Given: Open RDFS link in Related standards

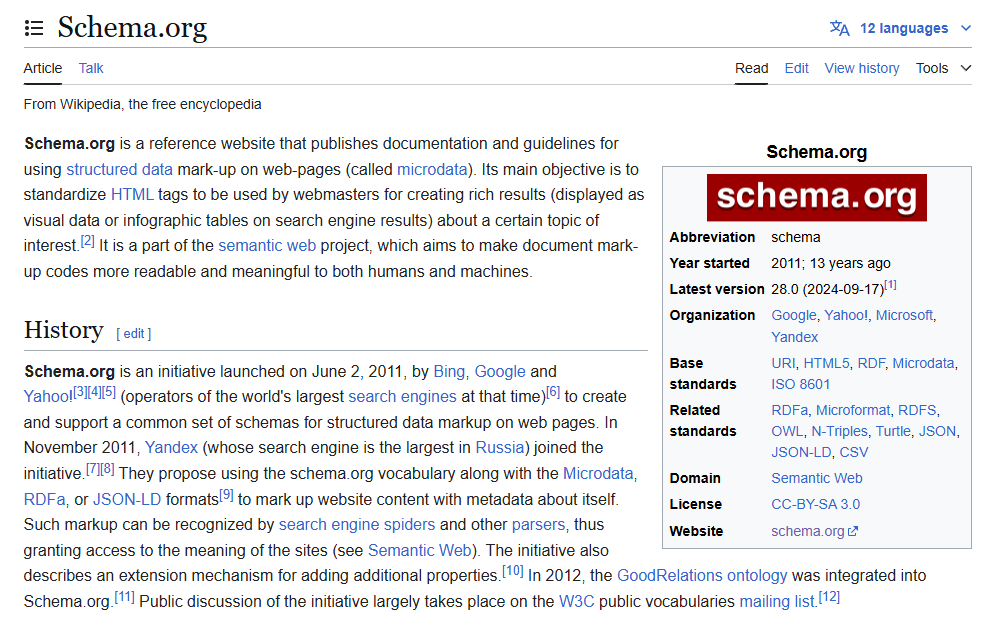Looking at the screenshot, I should click(x=917, y=410).
